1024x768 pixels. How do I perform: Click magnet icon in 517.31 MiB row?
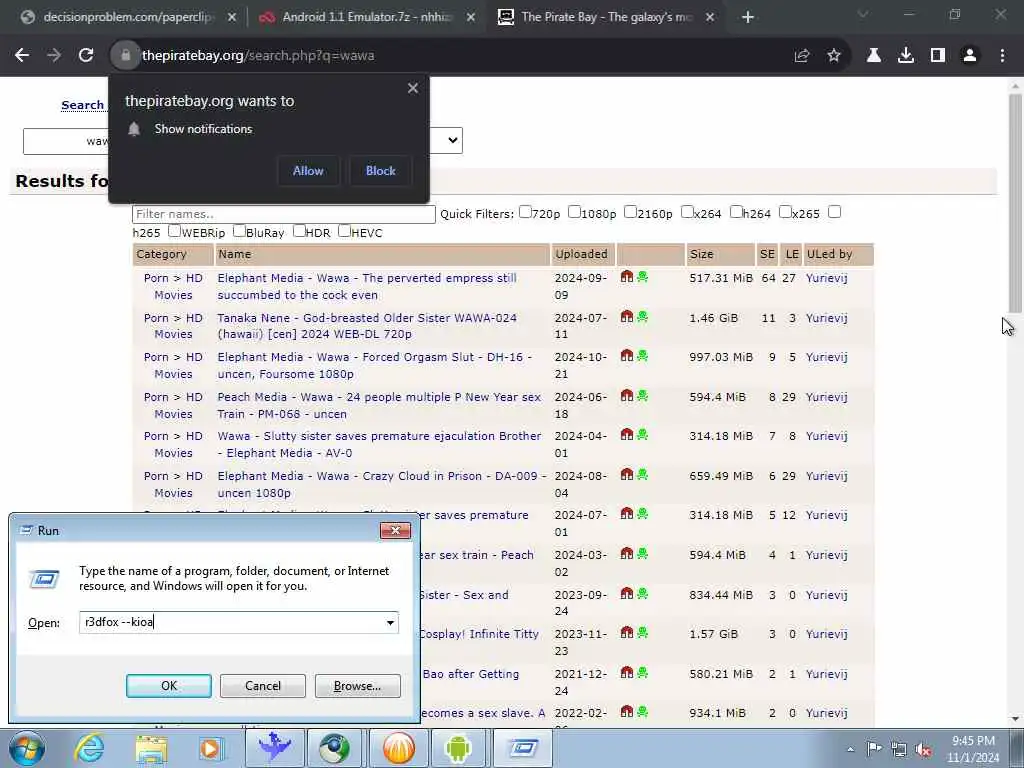(627, 277)
